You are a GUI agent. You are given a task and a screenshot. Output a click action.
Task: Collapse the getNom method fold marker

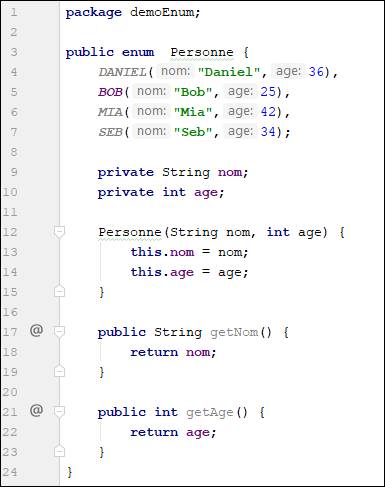[59, 332]
